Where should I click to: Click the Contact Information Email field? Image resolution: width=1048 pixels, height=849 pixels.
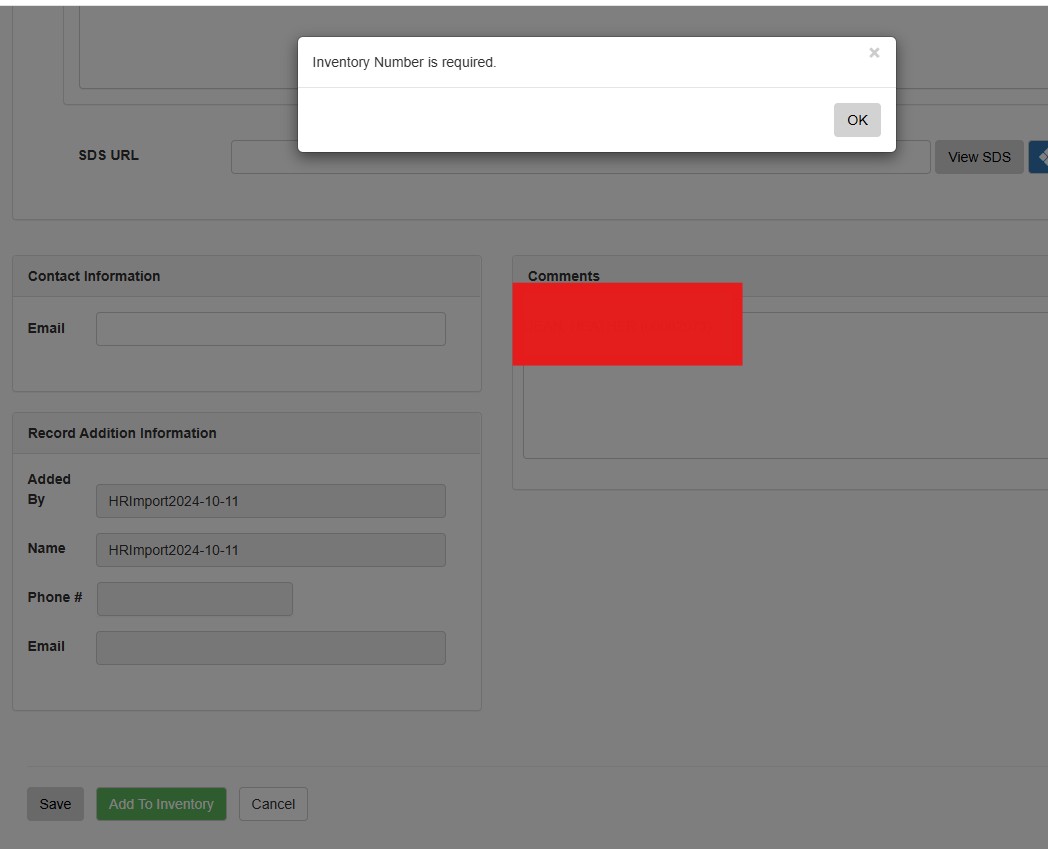(x=271, y=329)
